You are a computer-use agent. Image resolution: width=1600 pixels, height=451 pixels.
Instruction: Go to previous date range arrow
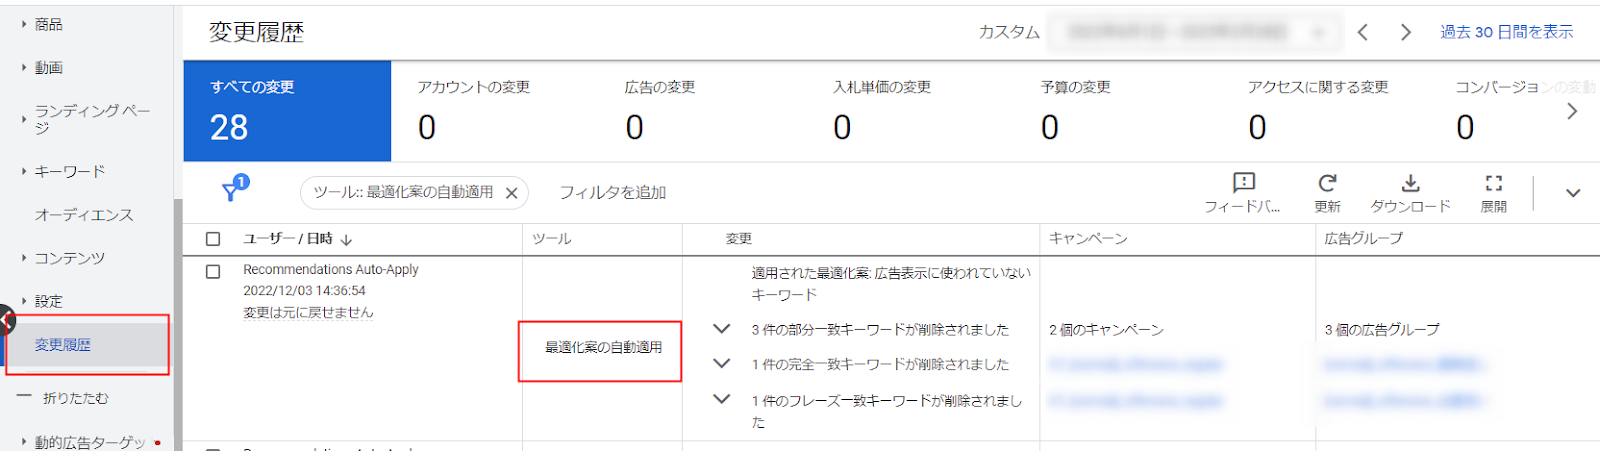(1363, 32)
